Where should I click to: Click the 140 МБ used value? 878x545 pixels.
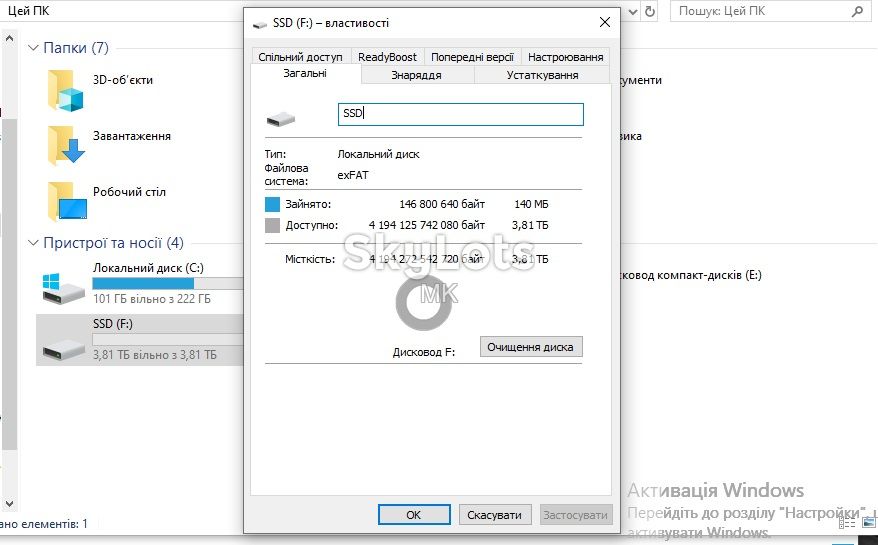531,204
